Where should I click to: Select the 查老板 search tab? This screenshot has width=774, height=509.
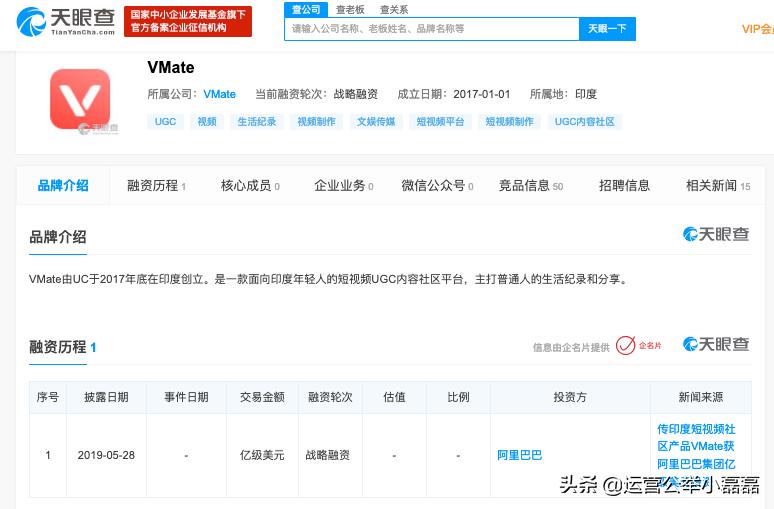pyautogui.click(x=350, y=9)
